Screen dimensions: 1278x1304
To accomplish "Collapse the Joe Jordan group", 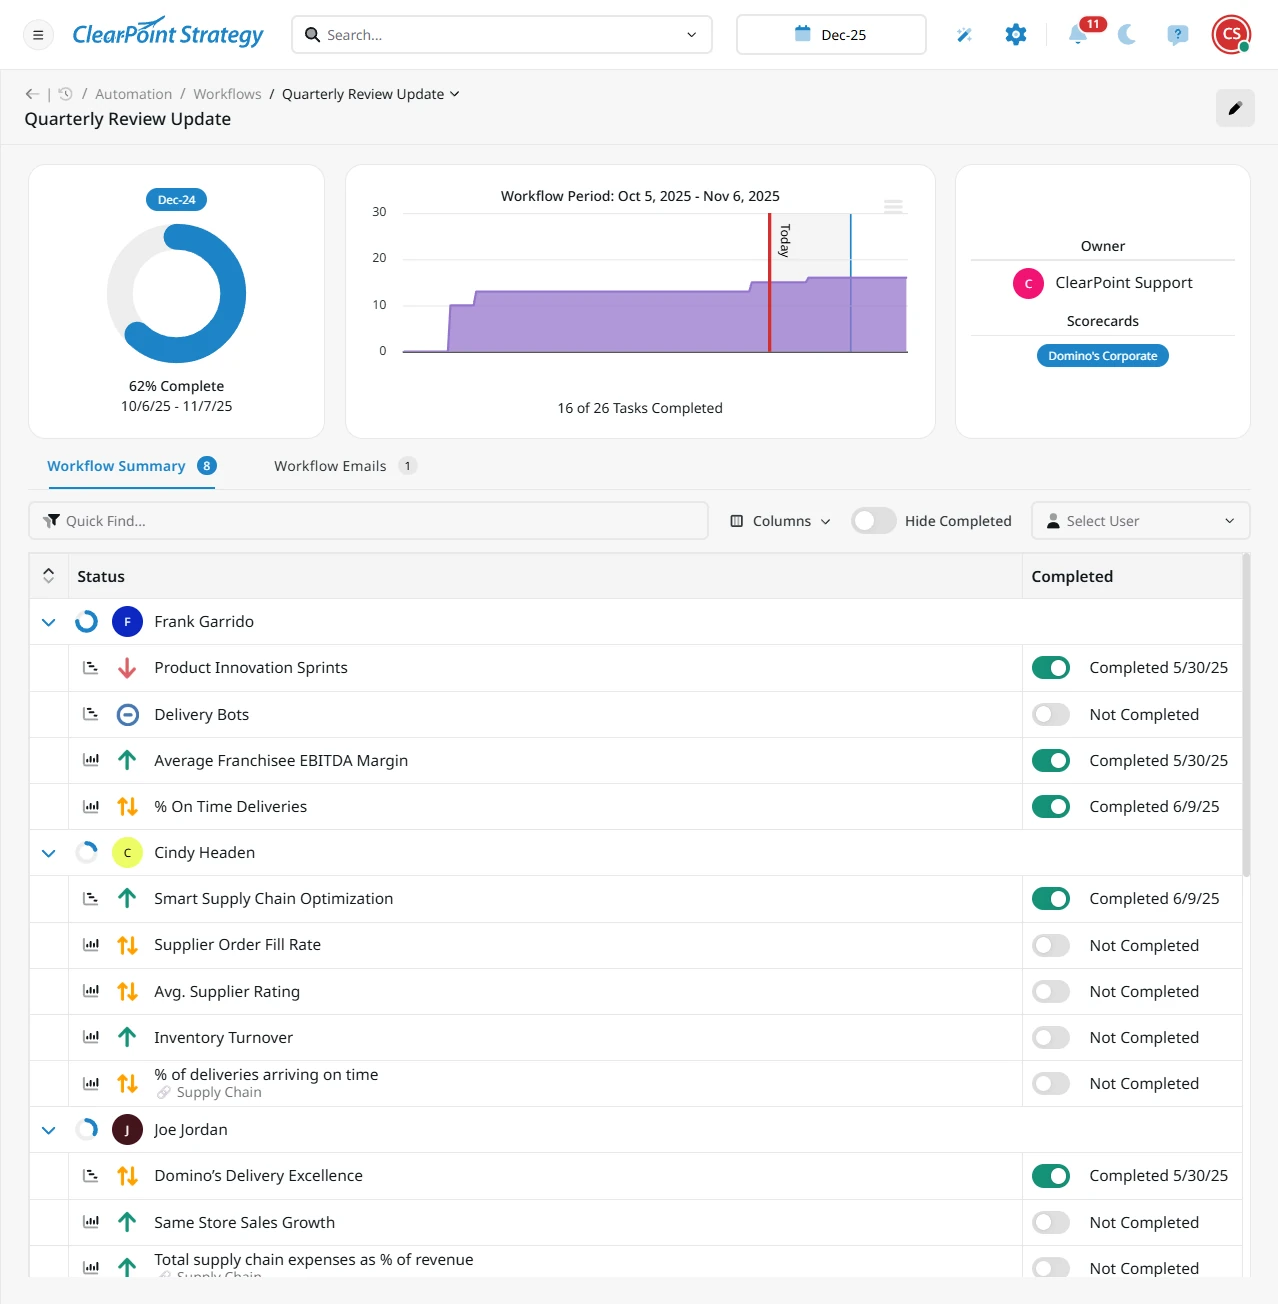I will pos(48,1130).
